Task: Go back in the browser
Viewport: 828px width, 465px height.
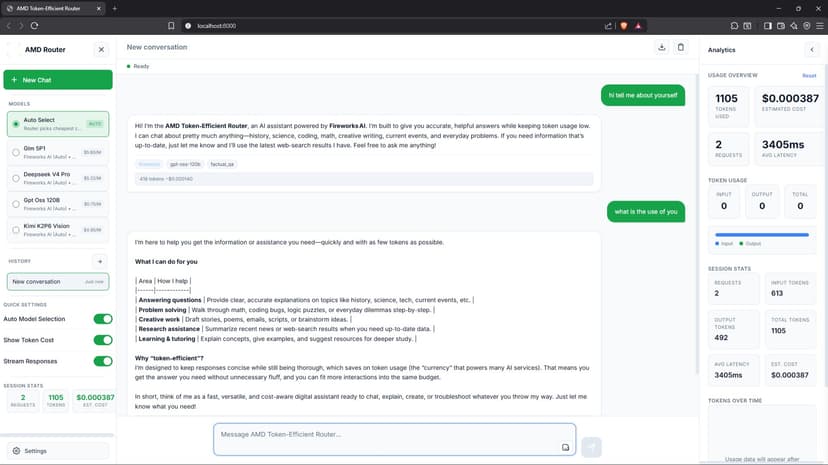Action: [8, 25]
